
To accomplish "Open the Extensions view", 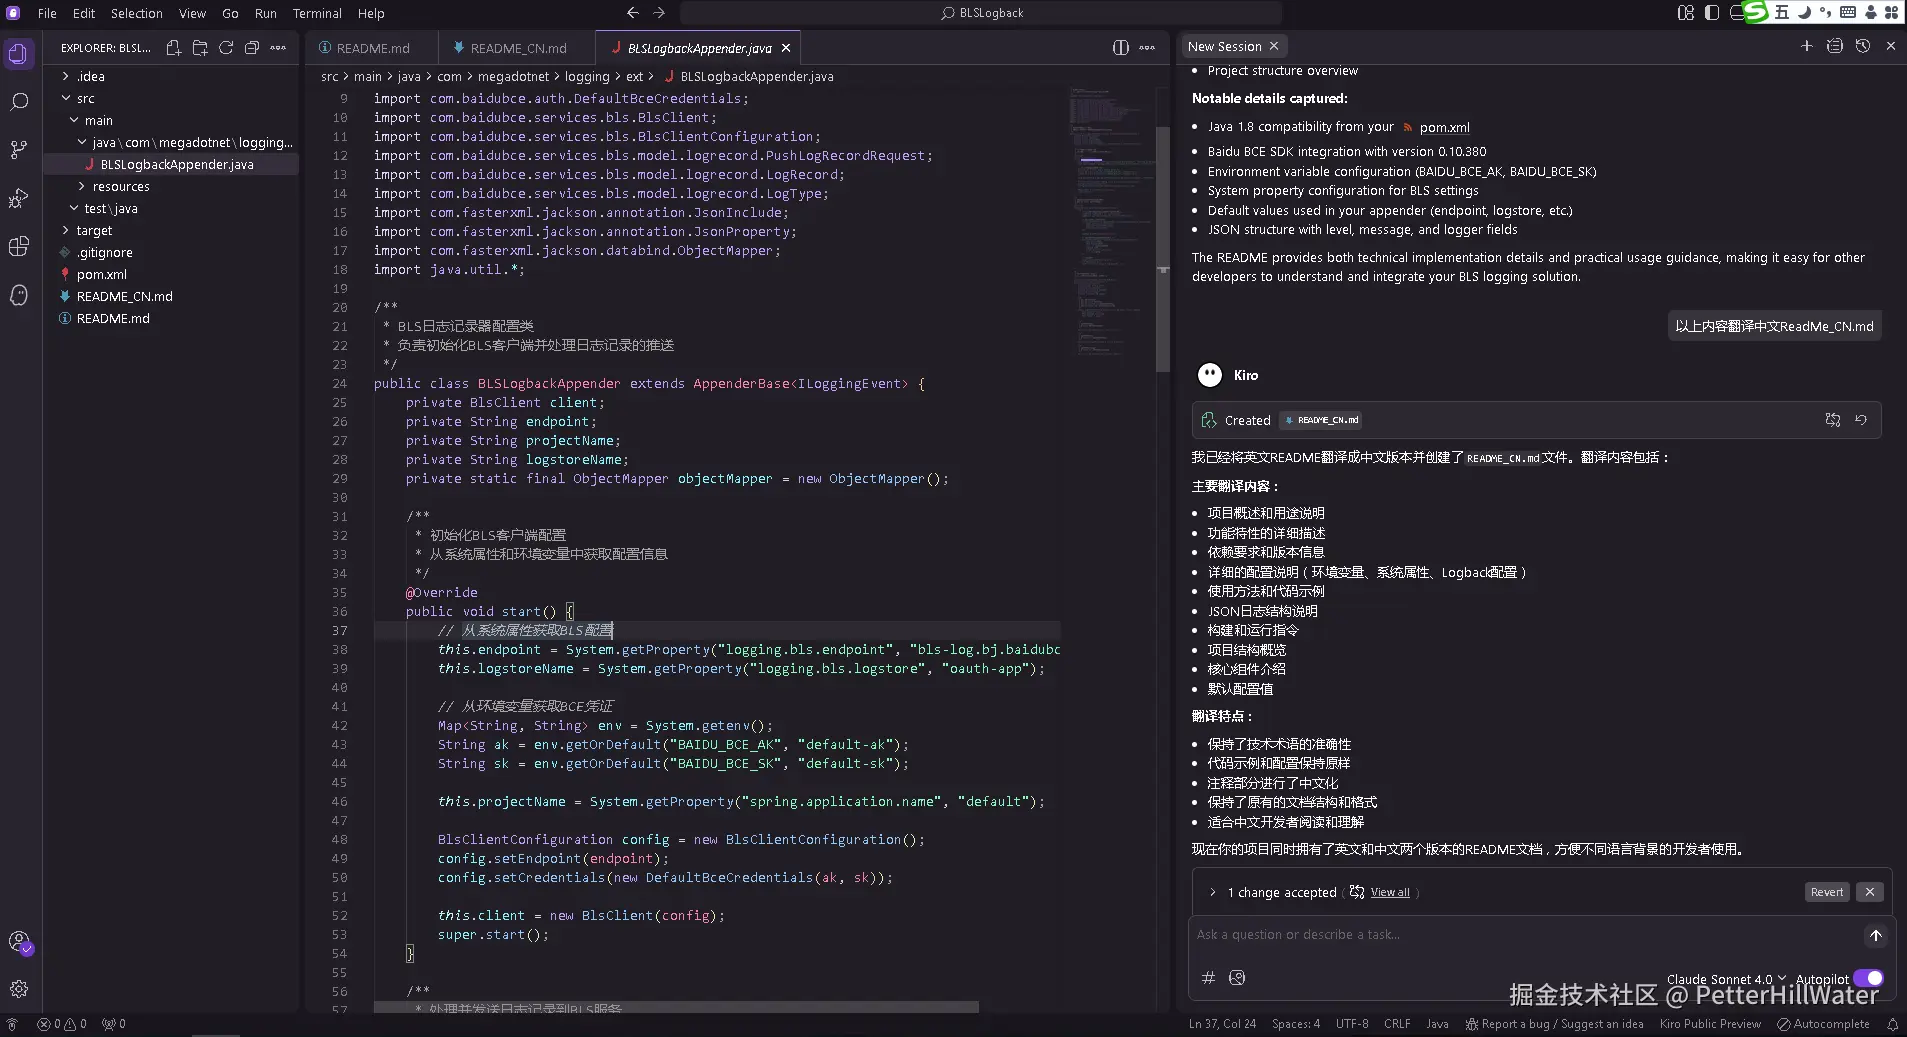I will click(19, 246).
